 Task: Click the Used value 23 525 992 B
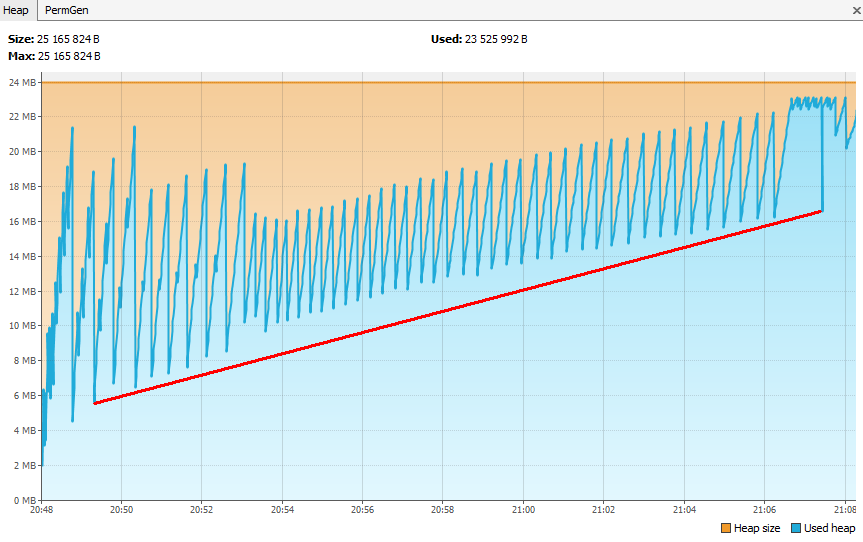click(x=495, y=39)
